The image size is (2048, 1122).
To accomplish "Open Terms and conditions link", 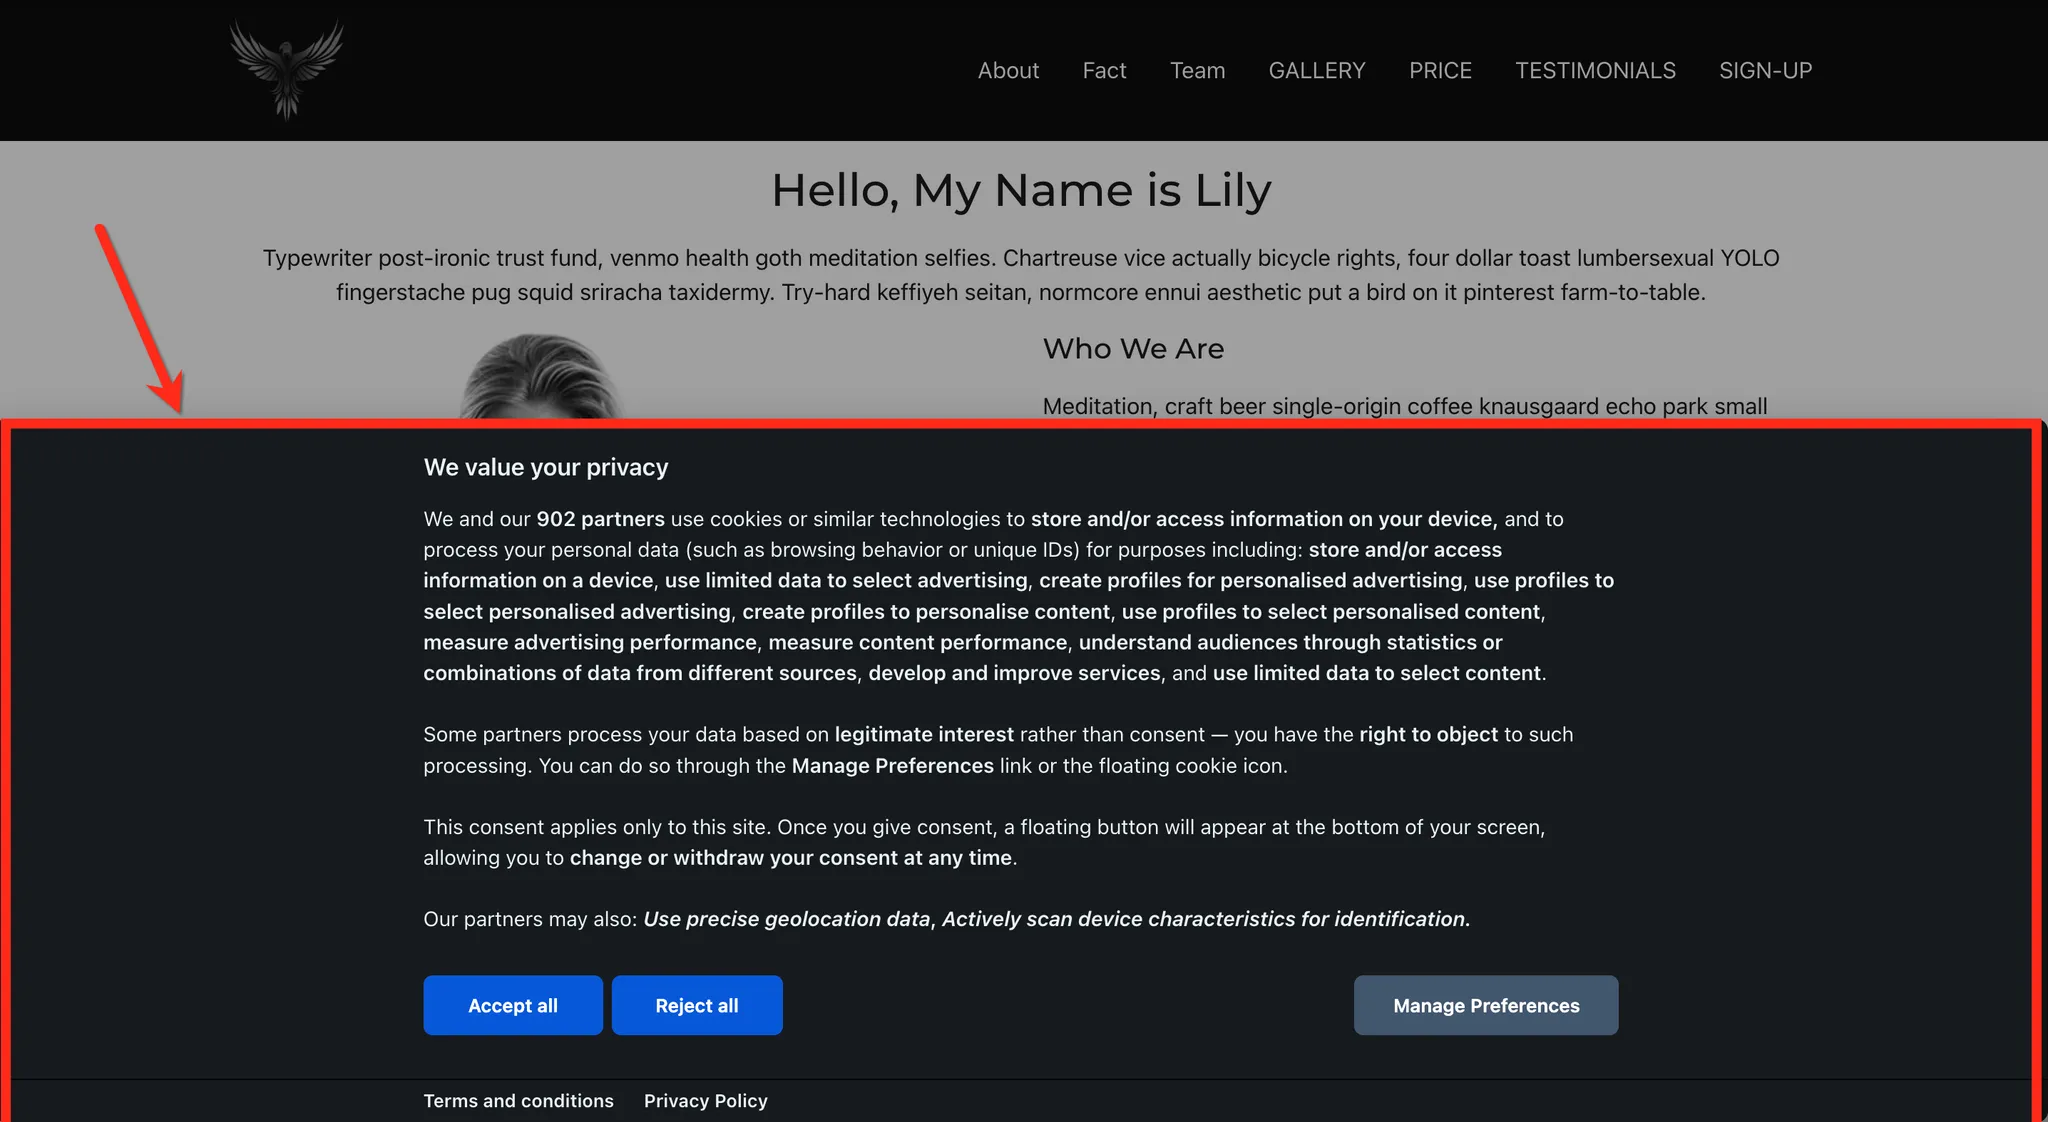I will coord(518,1100).
